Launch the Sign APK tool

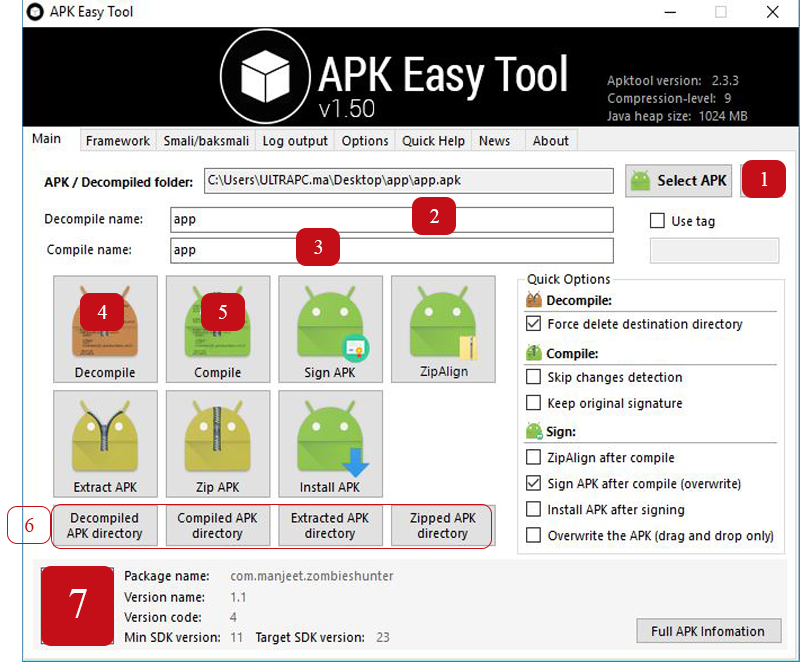[x=330, y=330]
